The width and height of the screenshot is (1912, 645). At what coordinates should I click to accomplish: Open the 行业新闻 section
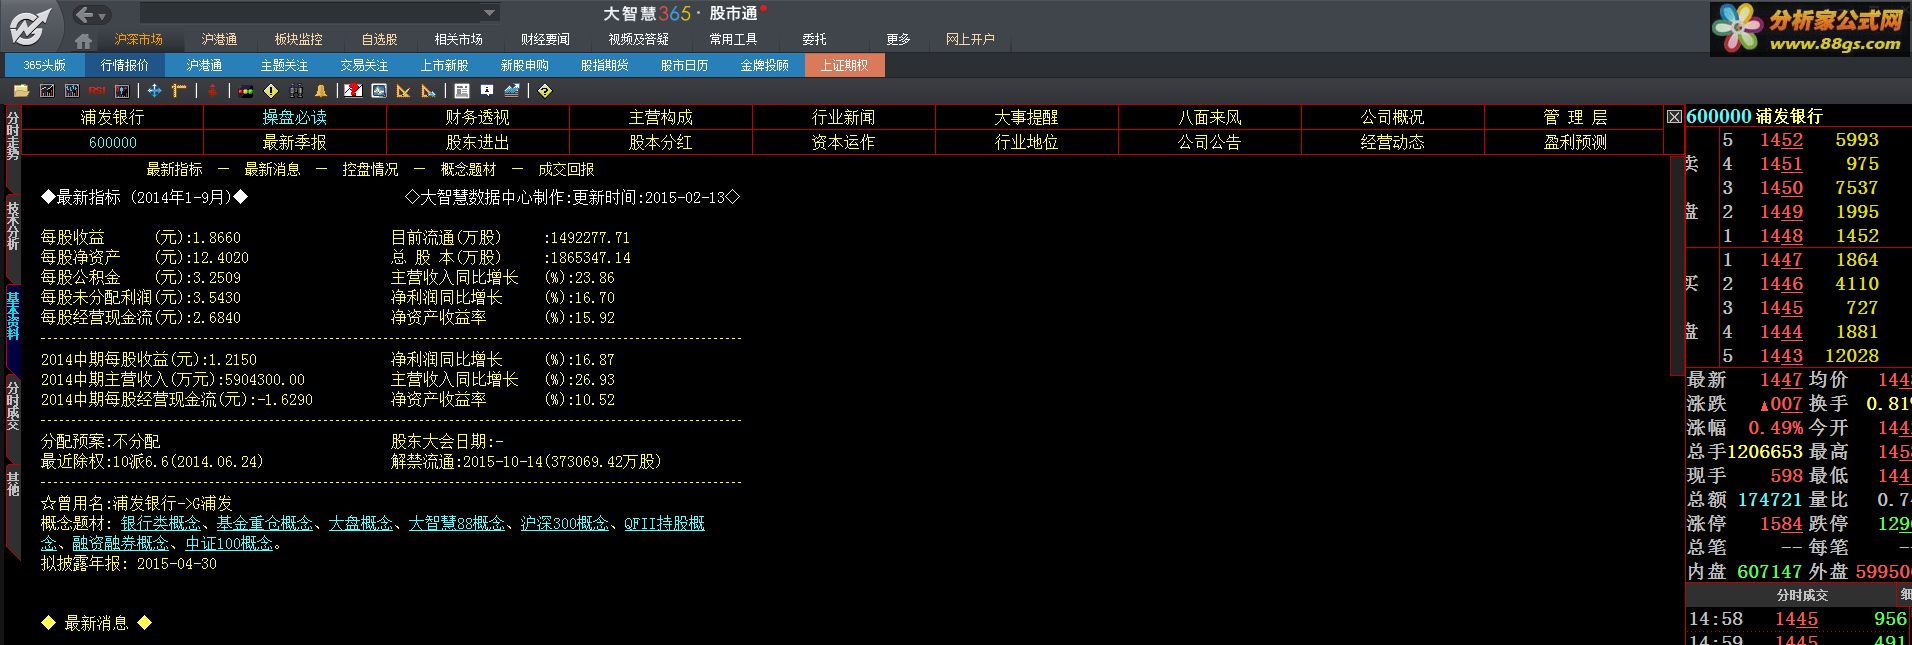tap(844, 118)
